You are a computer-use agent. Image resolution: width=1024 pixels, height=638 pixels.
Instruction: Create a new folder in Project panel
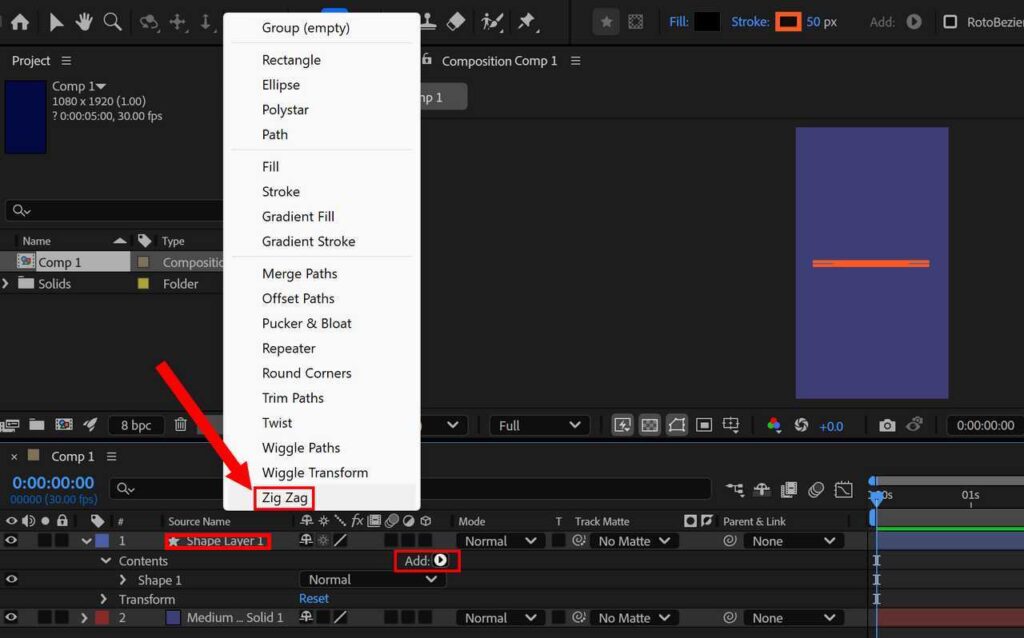37,425
